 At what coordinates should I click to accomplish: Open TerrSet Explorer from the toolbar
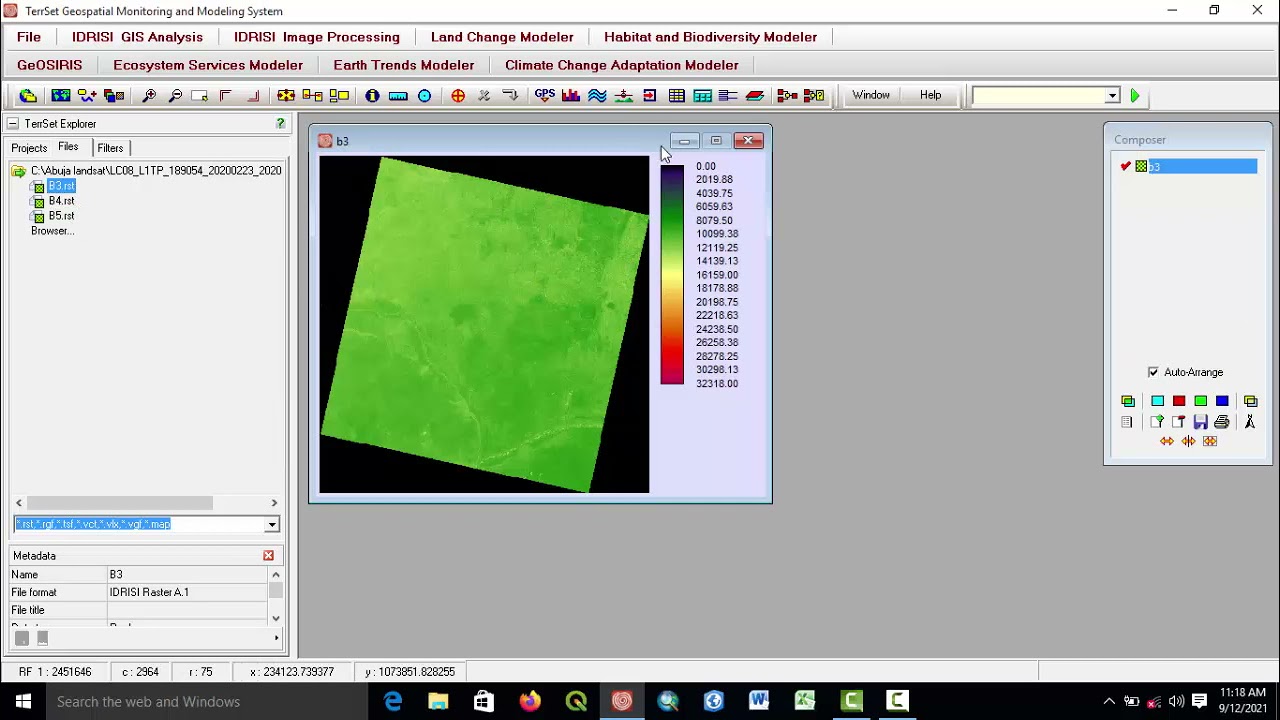pyautogui.click(x=28, y=96)
